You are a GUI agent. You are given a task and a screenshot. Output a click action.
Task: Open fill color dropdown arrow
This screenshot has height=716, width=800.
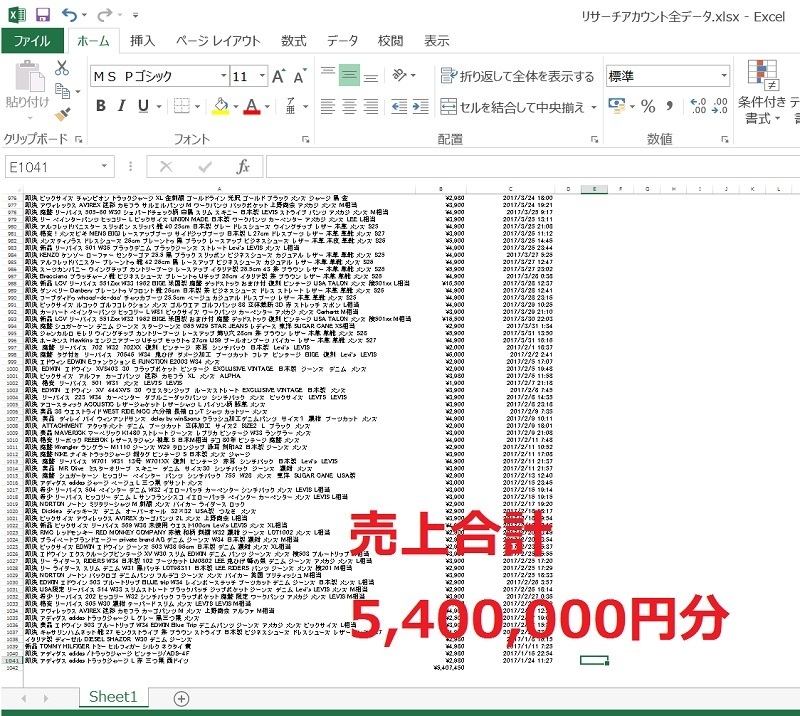pyautogui.click(x=236, y=107)
